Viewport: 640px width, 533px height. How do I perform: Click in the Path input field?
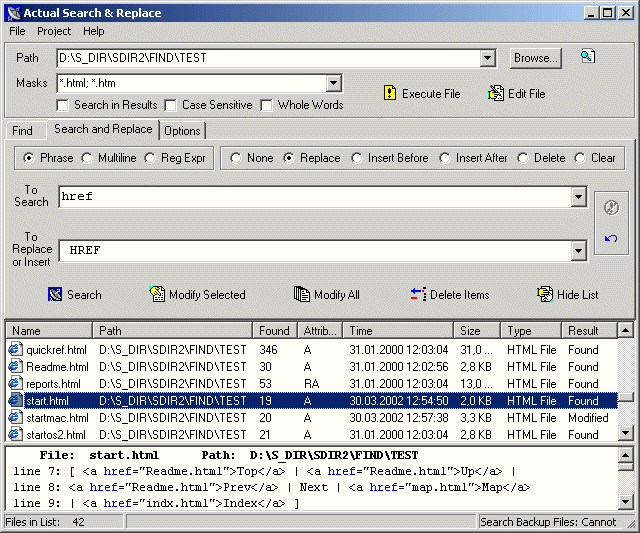(x=269, y=58)
